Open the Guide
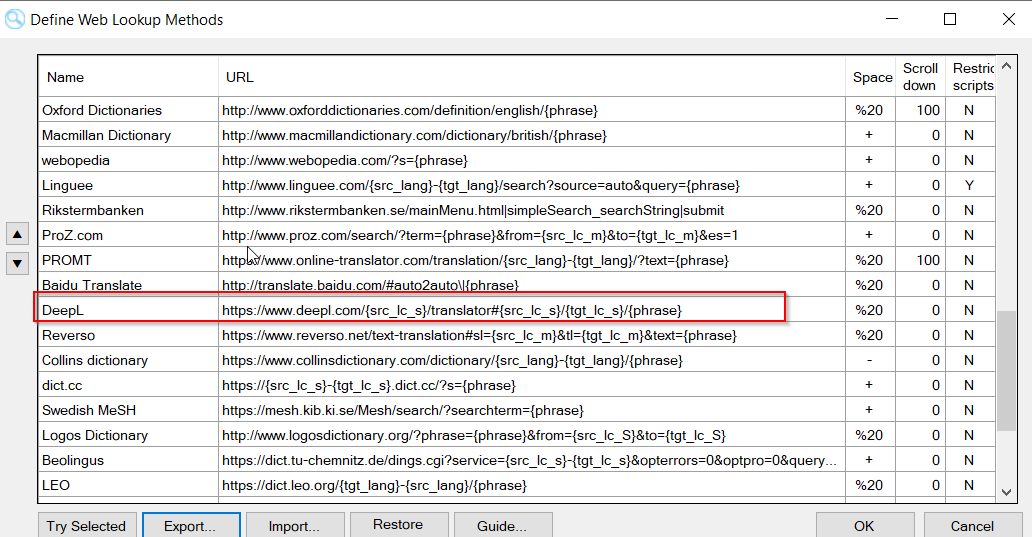1032x537 pixels. [x=503, y=526]
